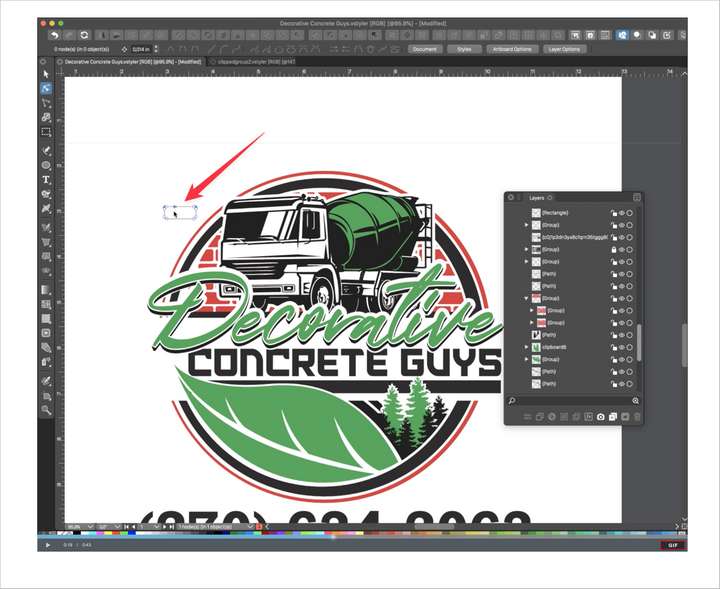The height and width of the screenshot is (589, 720).
Task: Collapse the expanded red Group in Layers
Action: (527, 298)
